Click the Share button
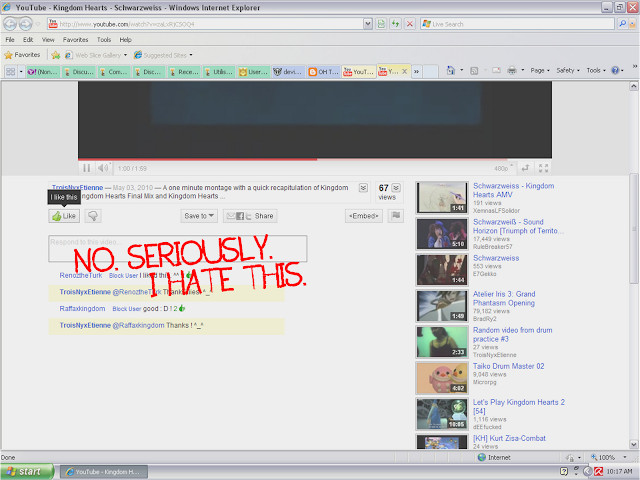The image size is (640, 480). pos(250,216)
